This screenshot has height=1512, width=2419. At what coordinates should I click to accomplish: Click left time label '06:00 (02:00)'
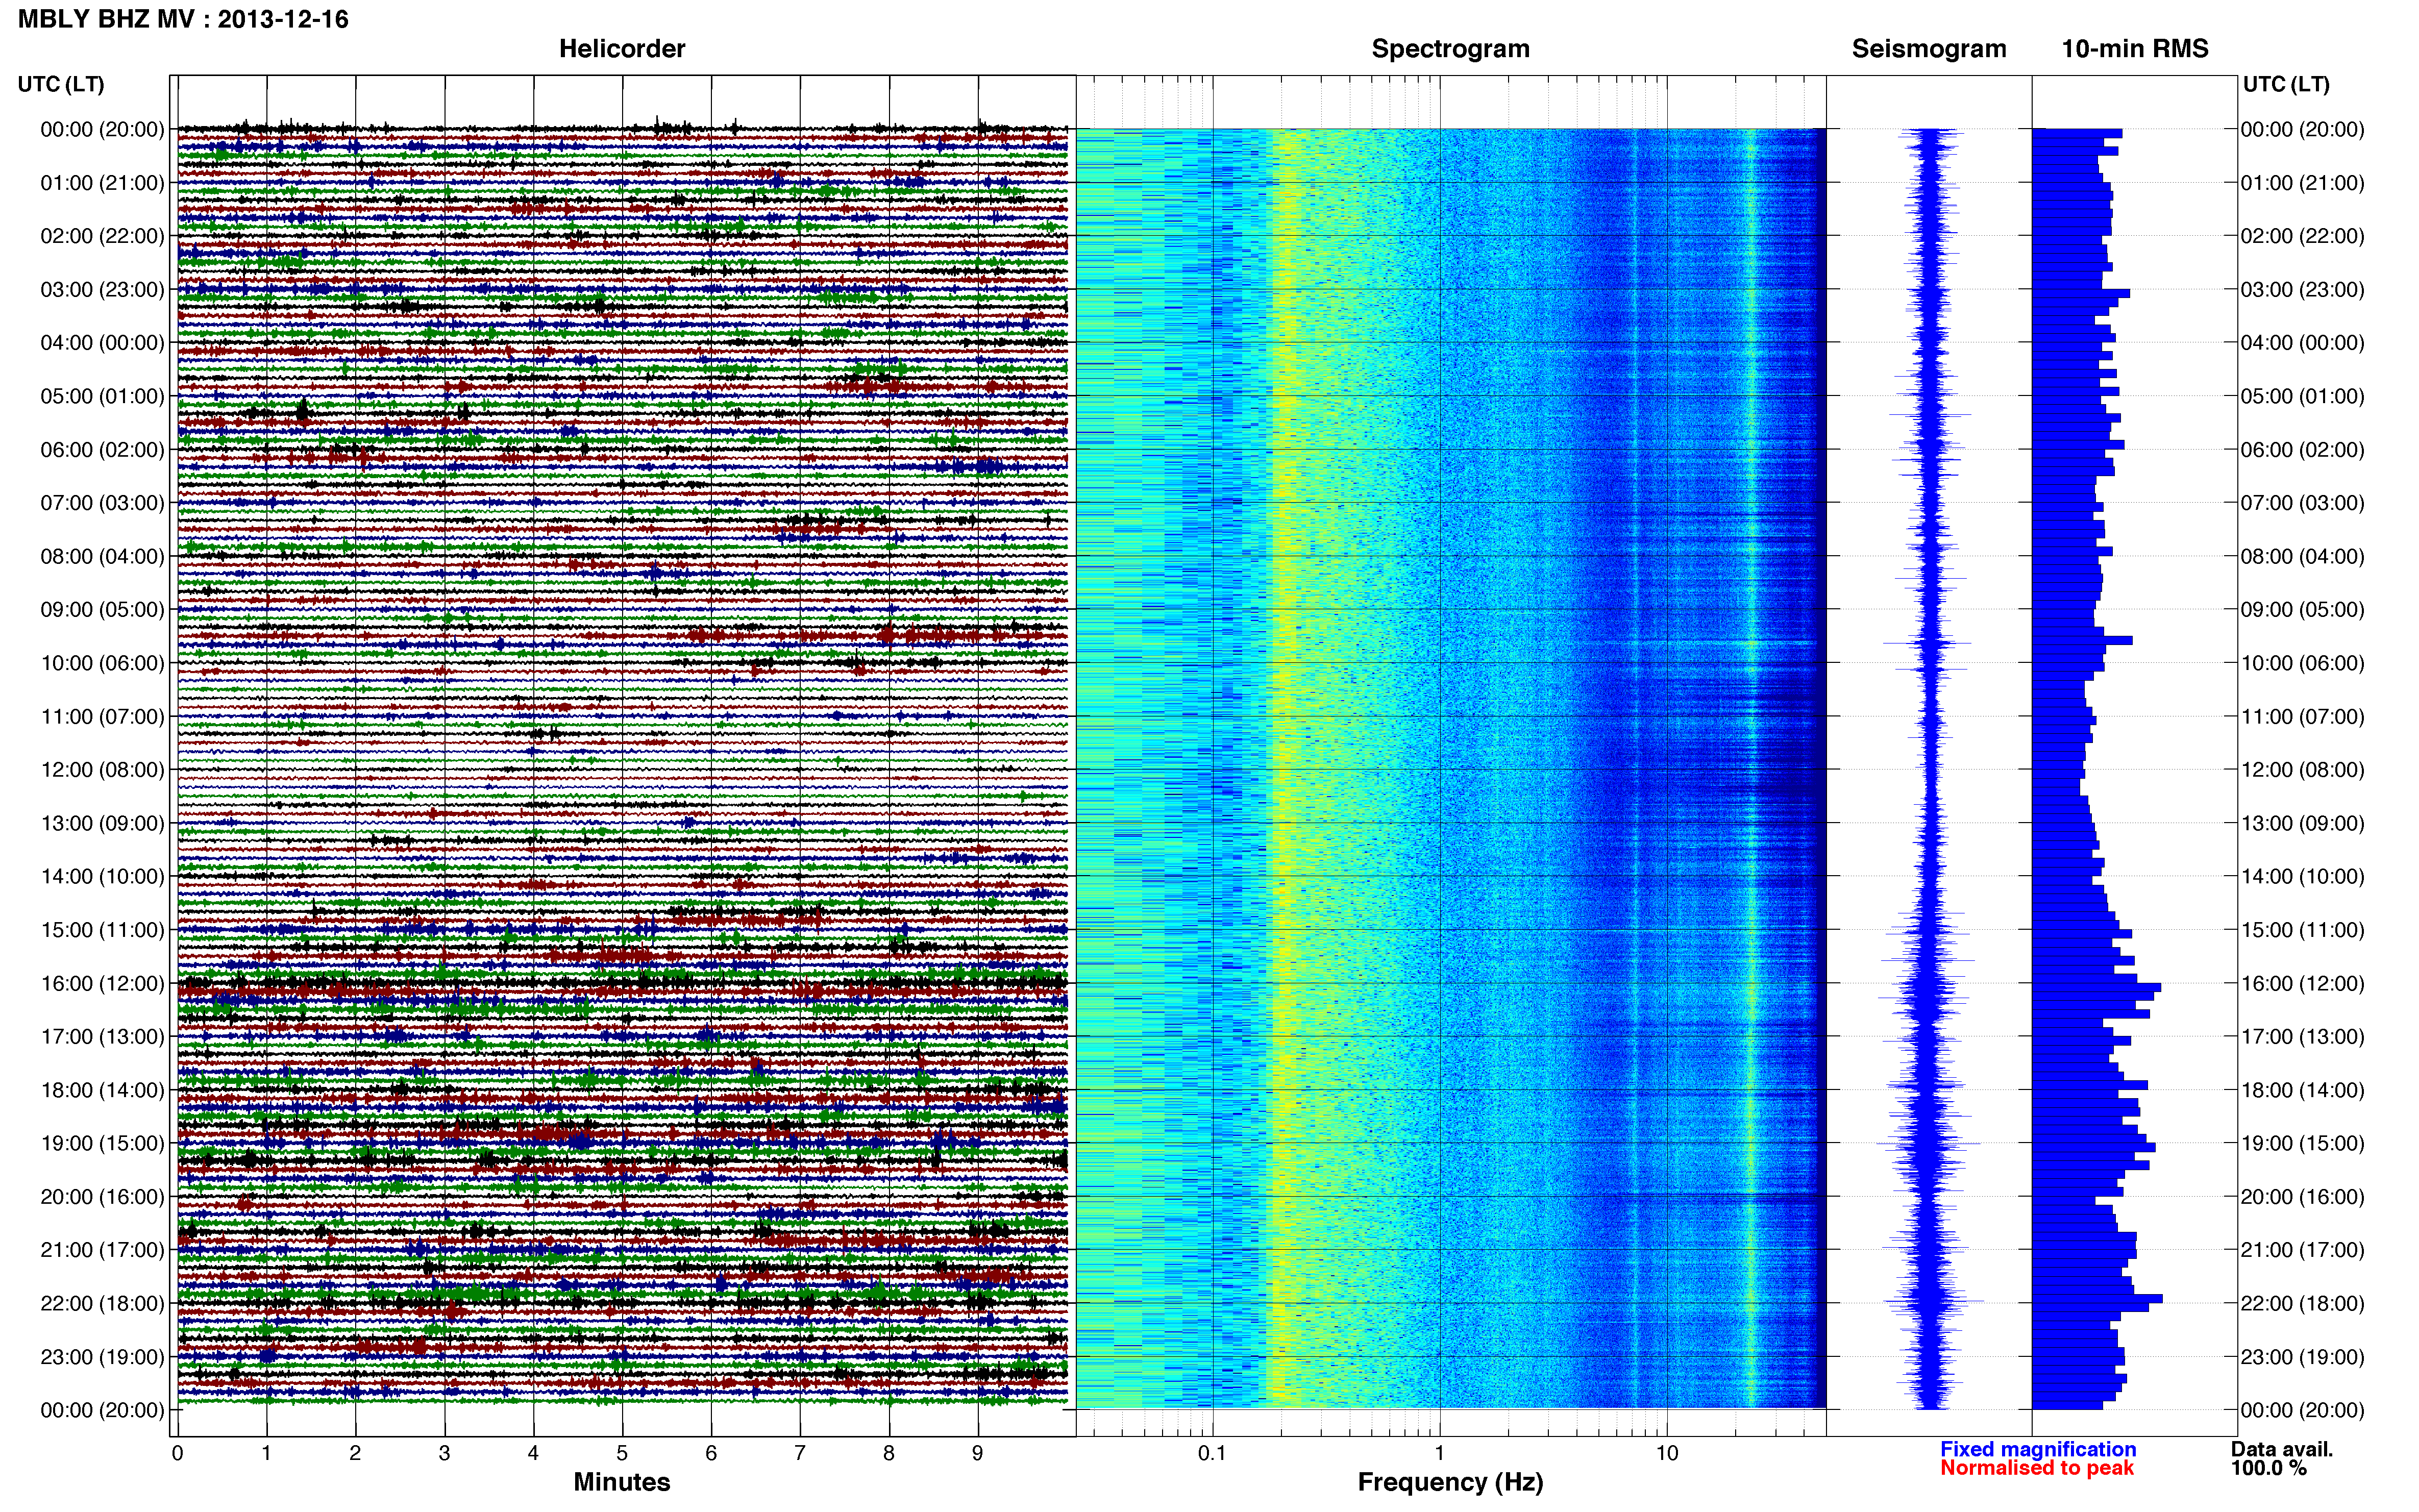102,450
